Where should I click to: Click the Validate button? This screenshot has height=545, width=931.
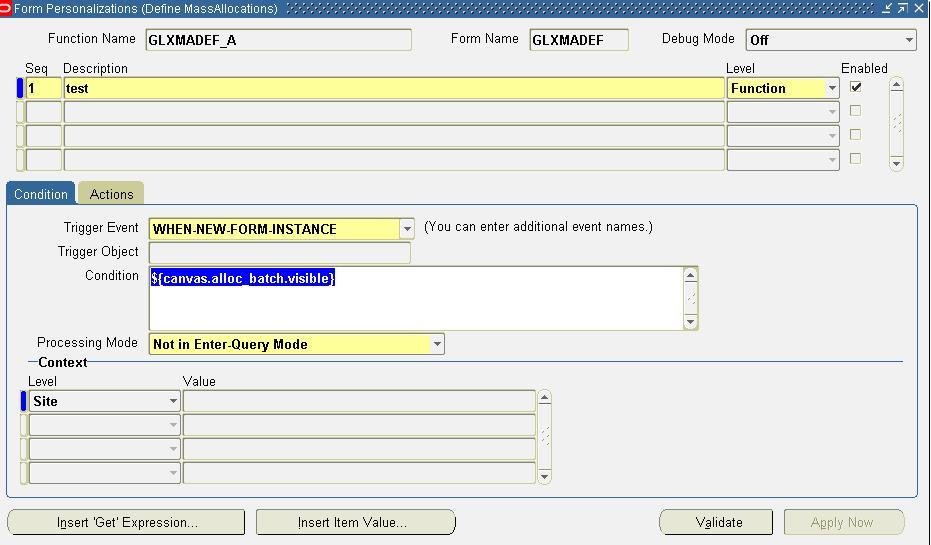pyautogui.click(x=717, y=522)
